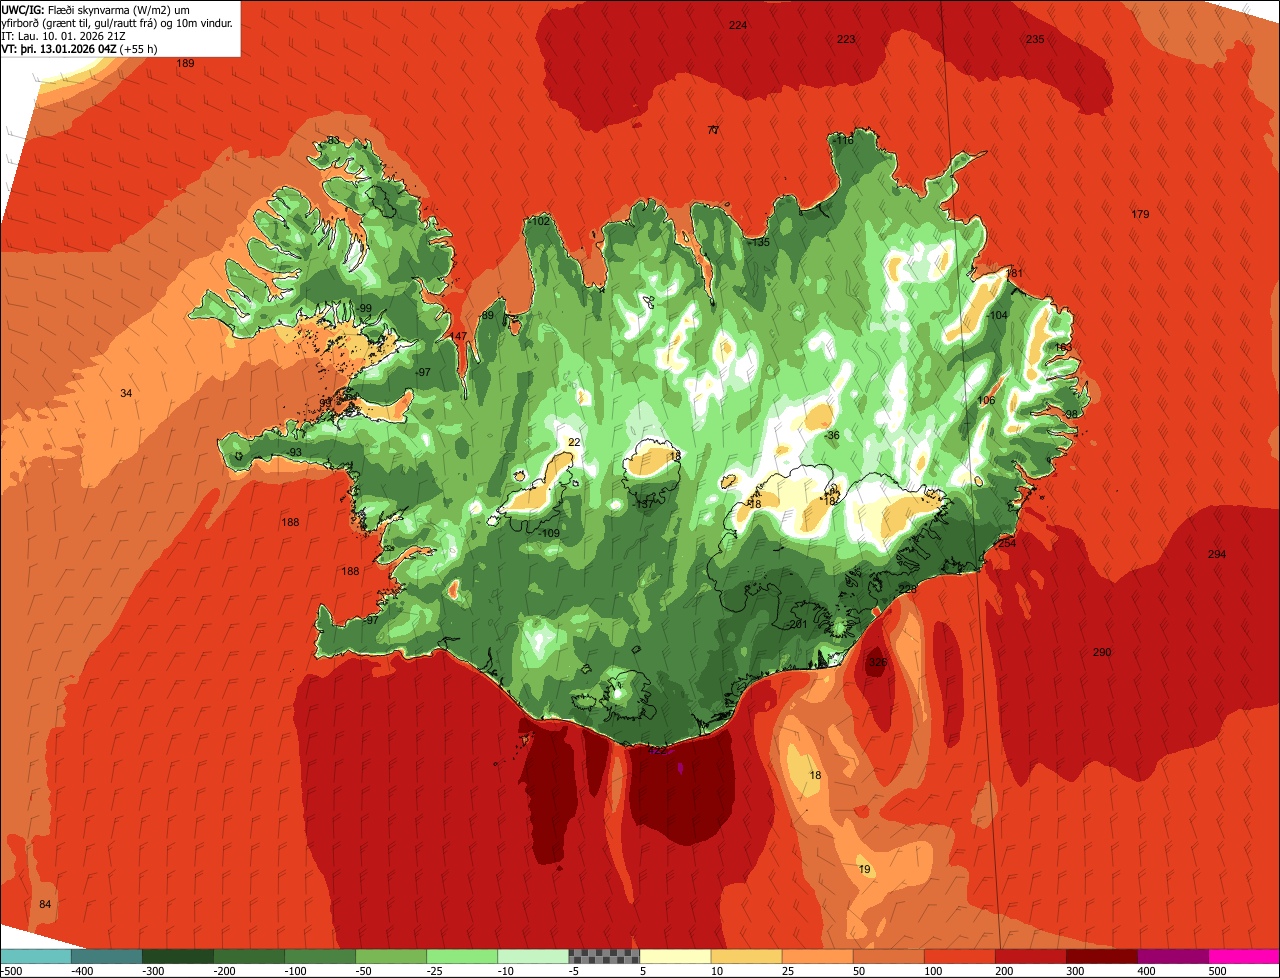The width and height of the screenshot is (1280, 978).
Task: Click the 147 value near the northwest coast
Action: click(x=458, y=336)
